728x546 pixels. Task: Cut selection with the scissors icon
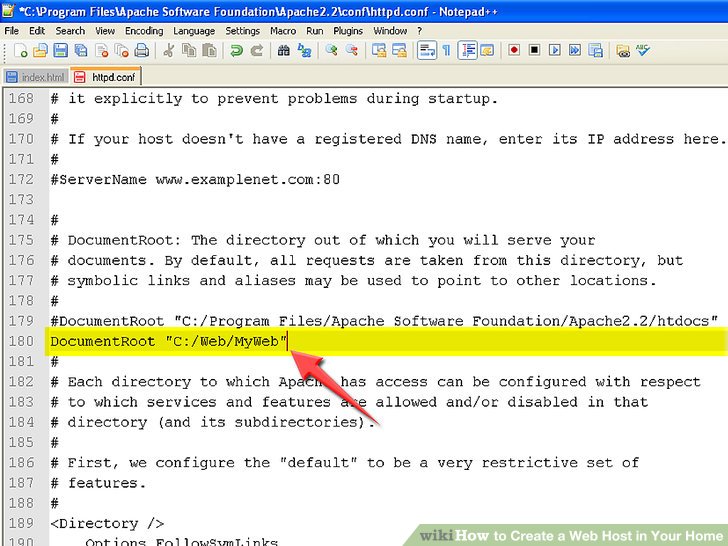[168, 50]
